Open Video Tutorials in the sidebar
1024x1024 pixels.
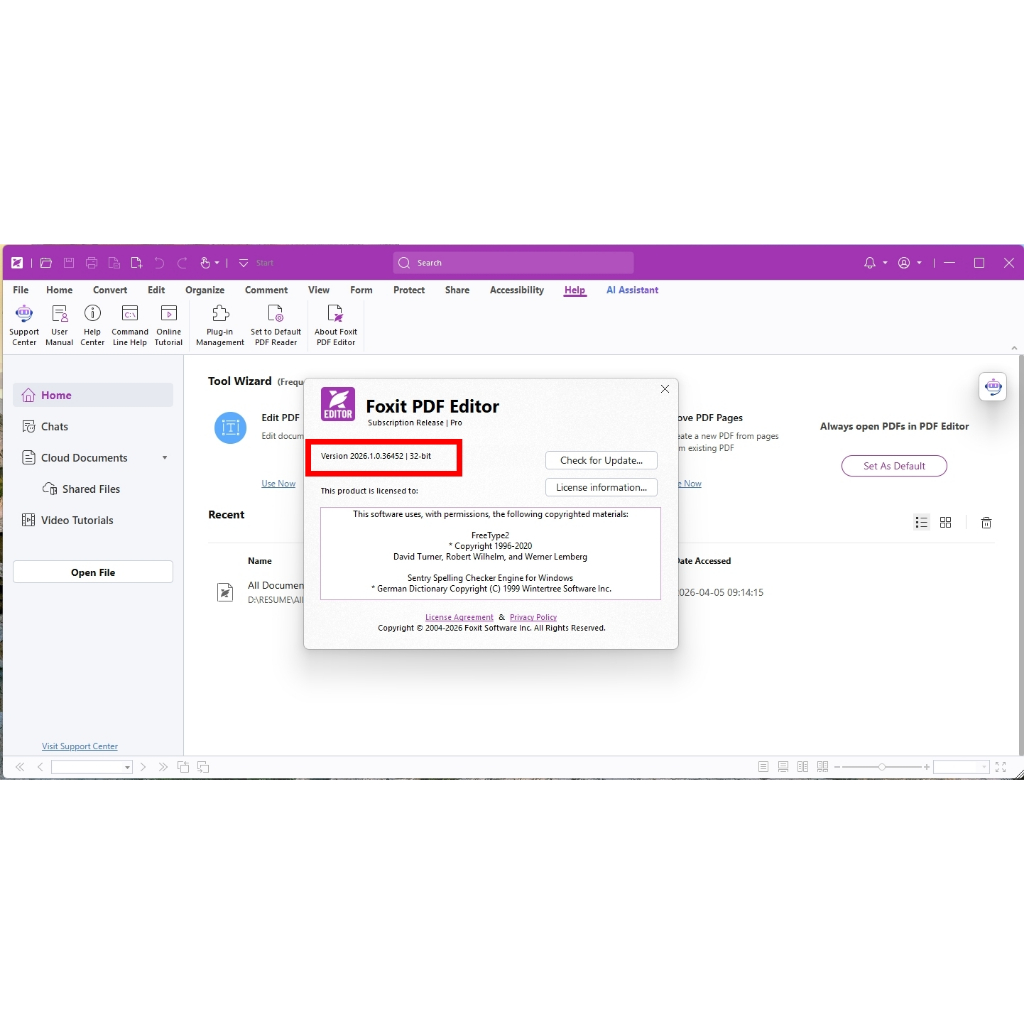coord(93,520)
